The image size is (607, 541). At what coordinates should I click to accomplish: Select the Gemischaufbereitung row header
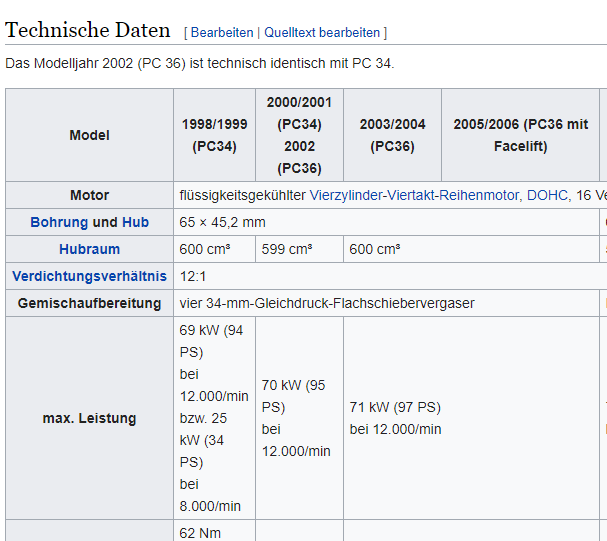[89, 303]
